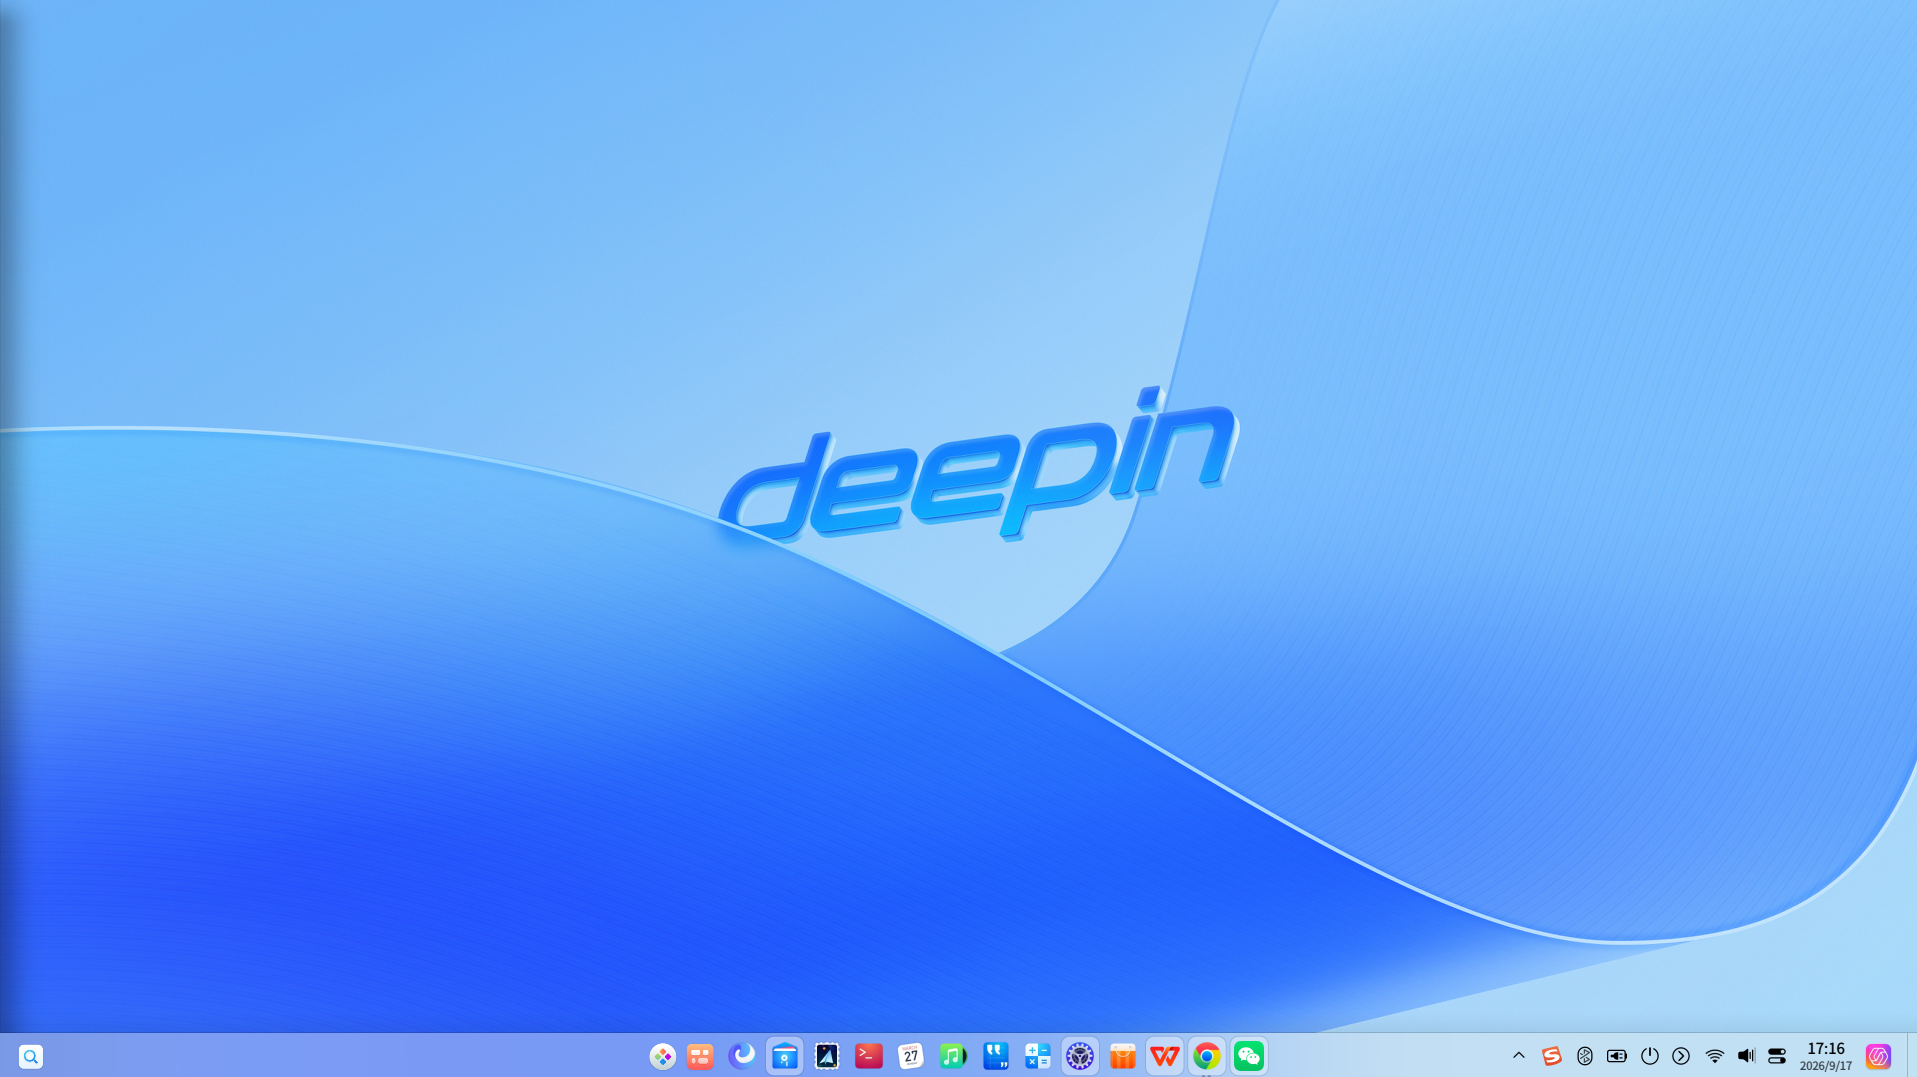Viewport: 1917px width, 1077px height.
Task: Launch the calculator app
Action: pyautogui.click(x=1038, y=1056)
